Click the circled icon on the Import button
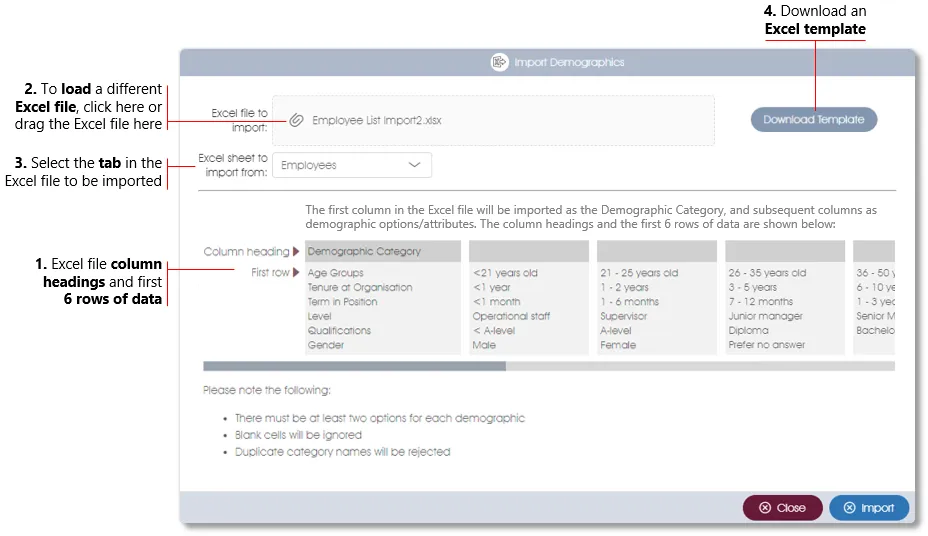928x536 pixels. click(849, 508)
